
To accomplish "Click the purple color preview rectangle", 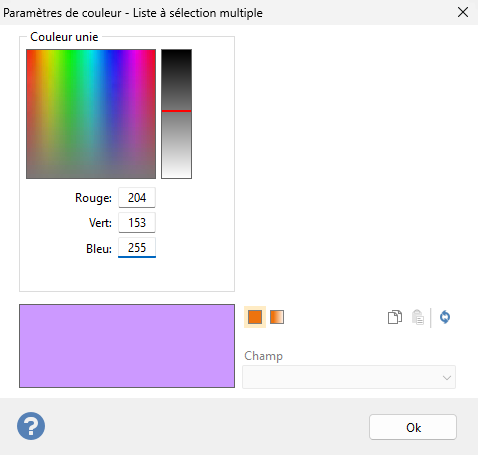I will pos(127,346).
